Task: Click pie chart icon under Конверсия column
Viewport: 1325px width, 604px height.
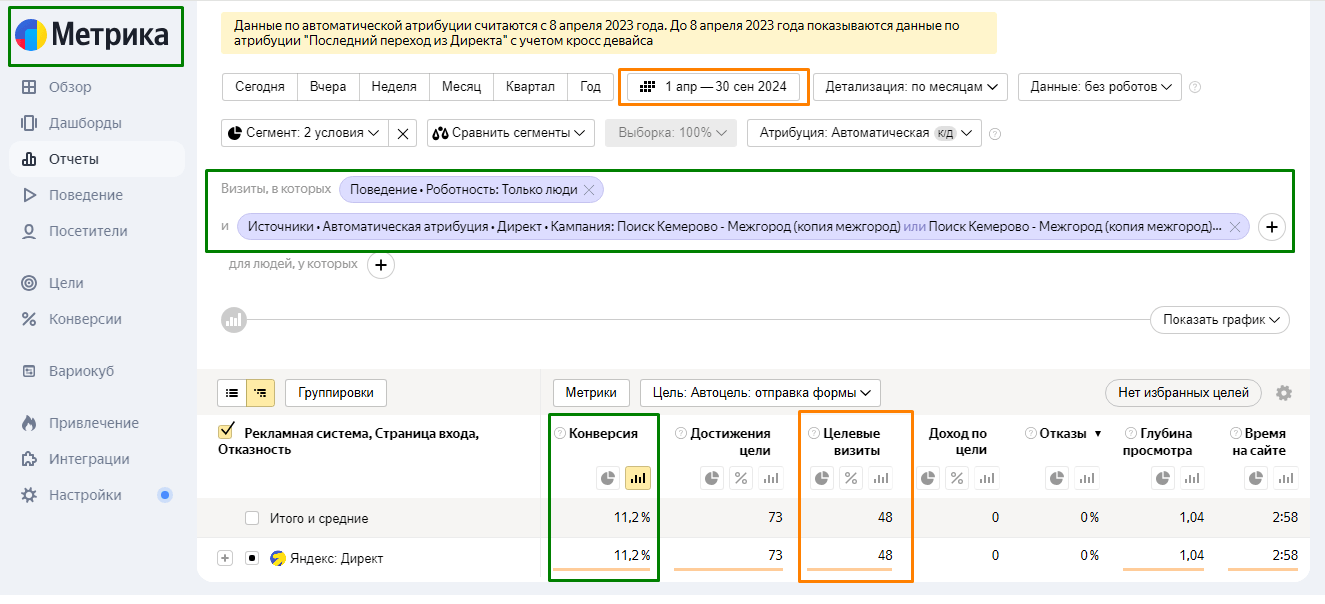Action: pos(607,478)
